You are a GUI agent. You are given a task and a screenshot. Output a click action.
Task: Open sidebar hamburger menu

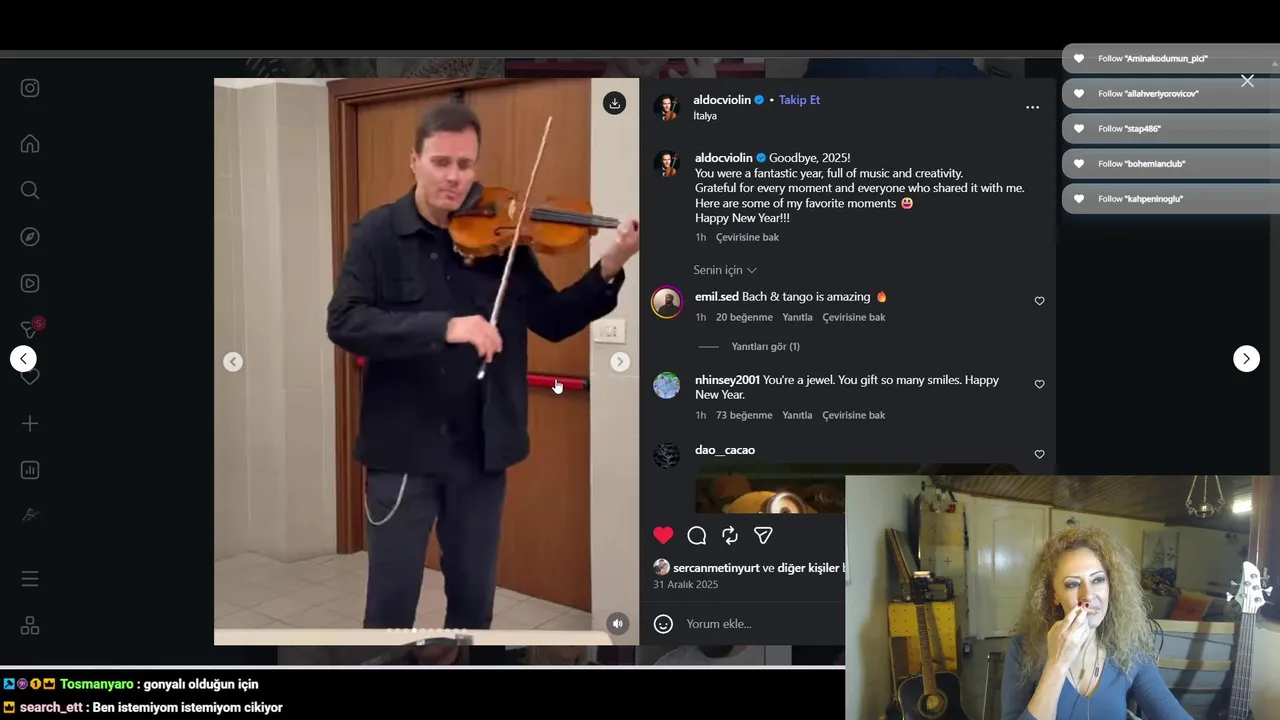(x=30, y=579)
